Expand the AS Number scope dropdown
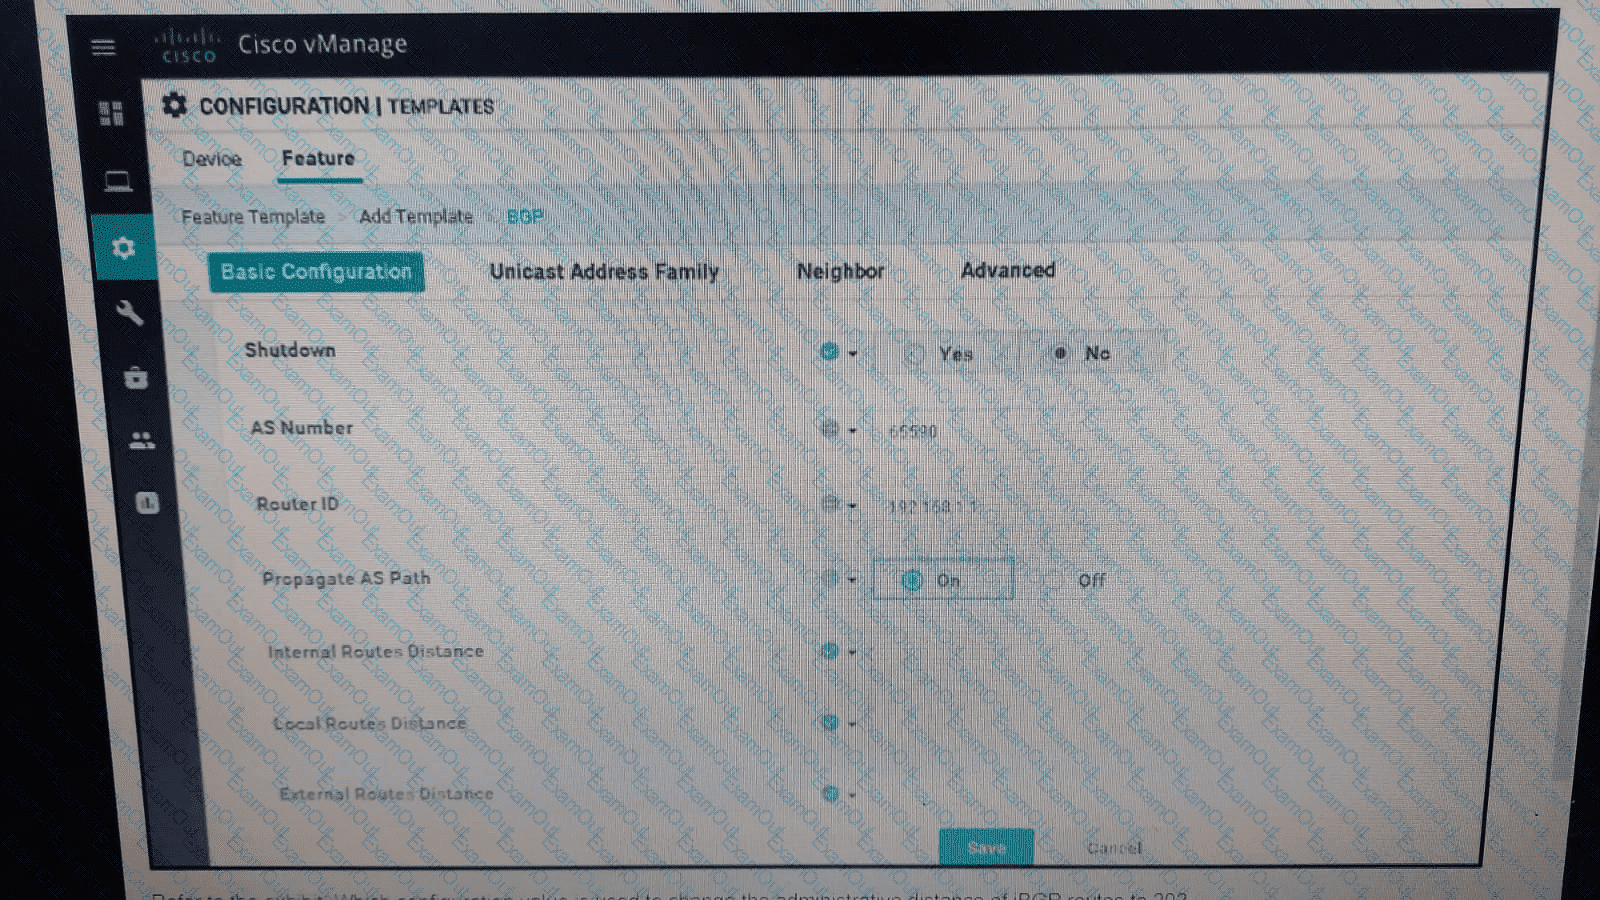 tap(838, 429)
